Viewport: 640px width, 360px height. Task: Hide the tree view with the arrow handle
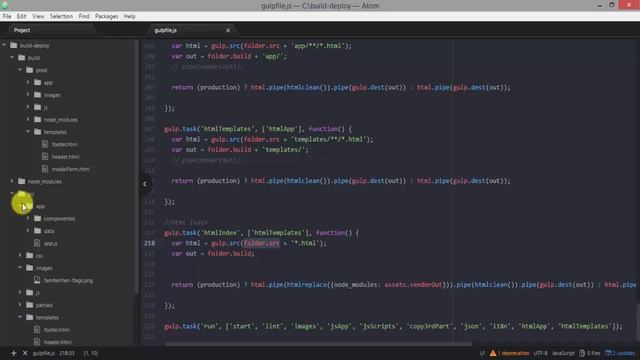145,184
